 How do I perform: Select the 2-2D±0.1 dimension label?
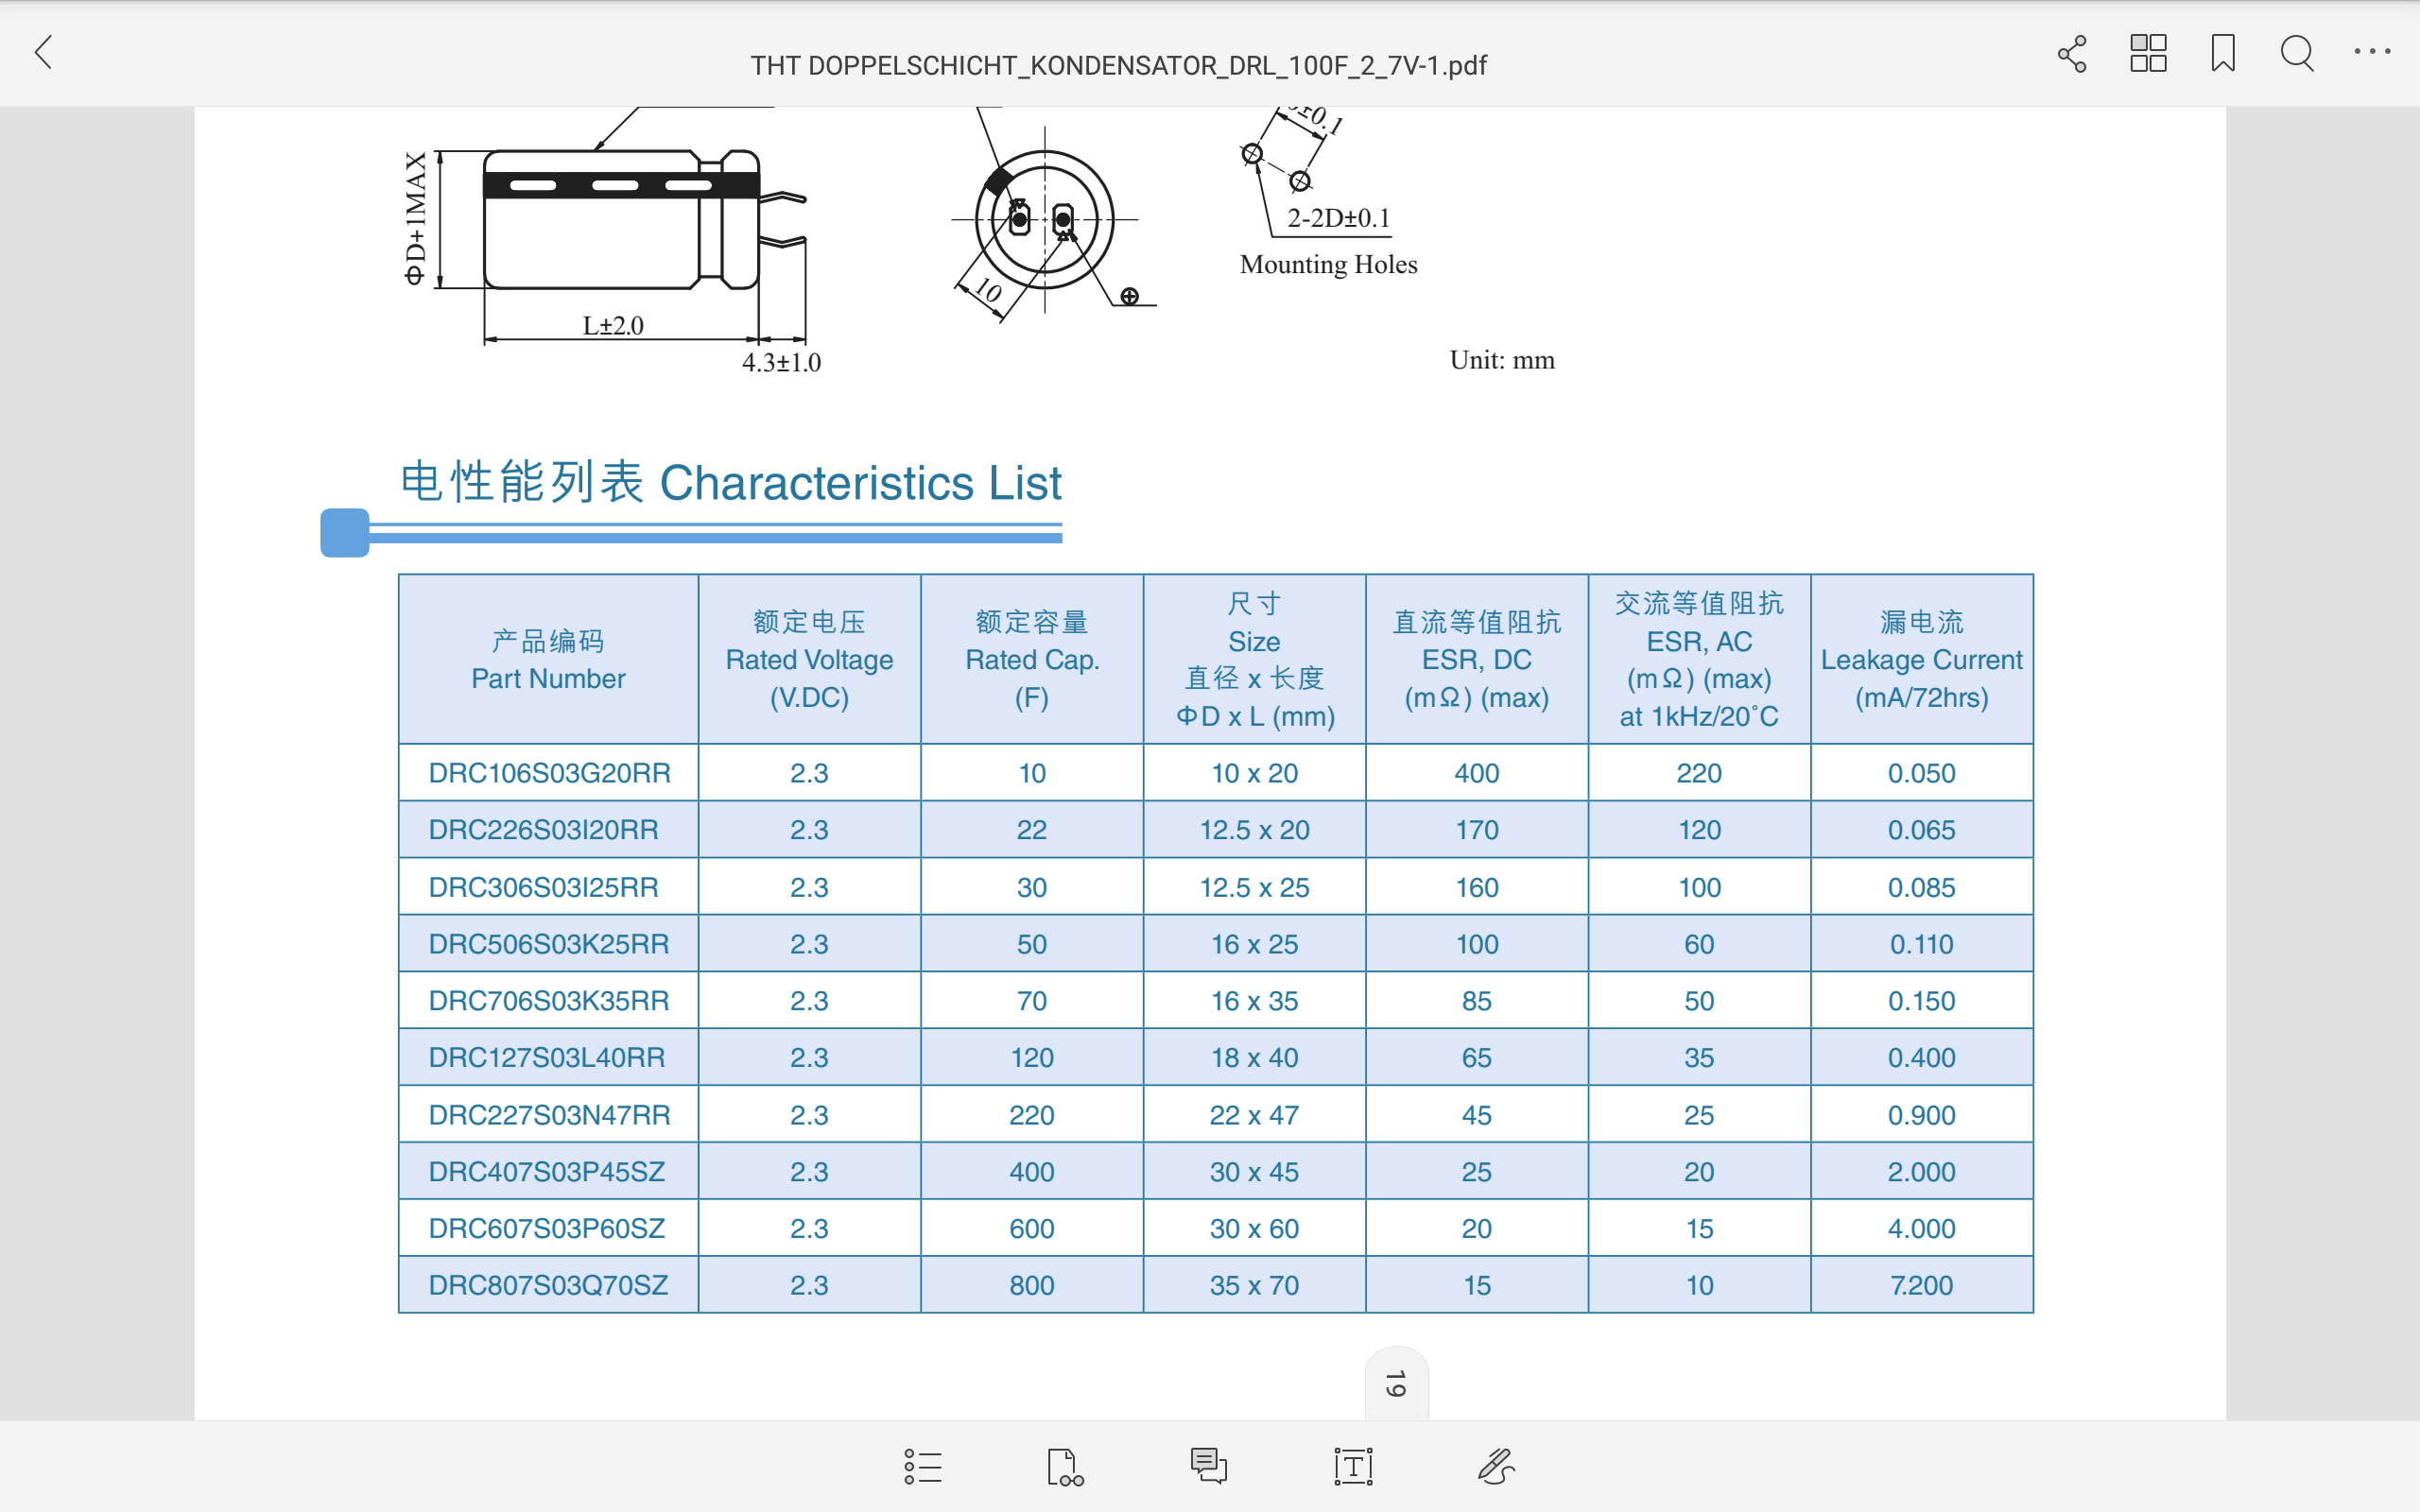pyautogui.click(x=1339, y=218)
